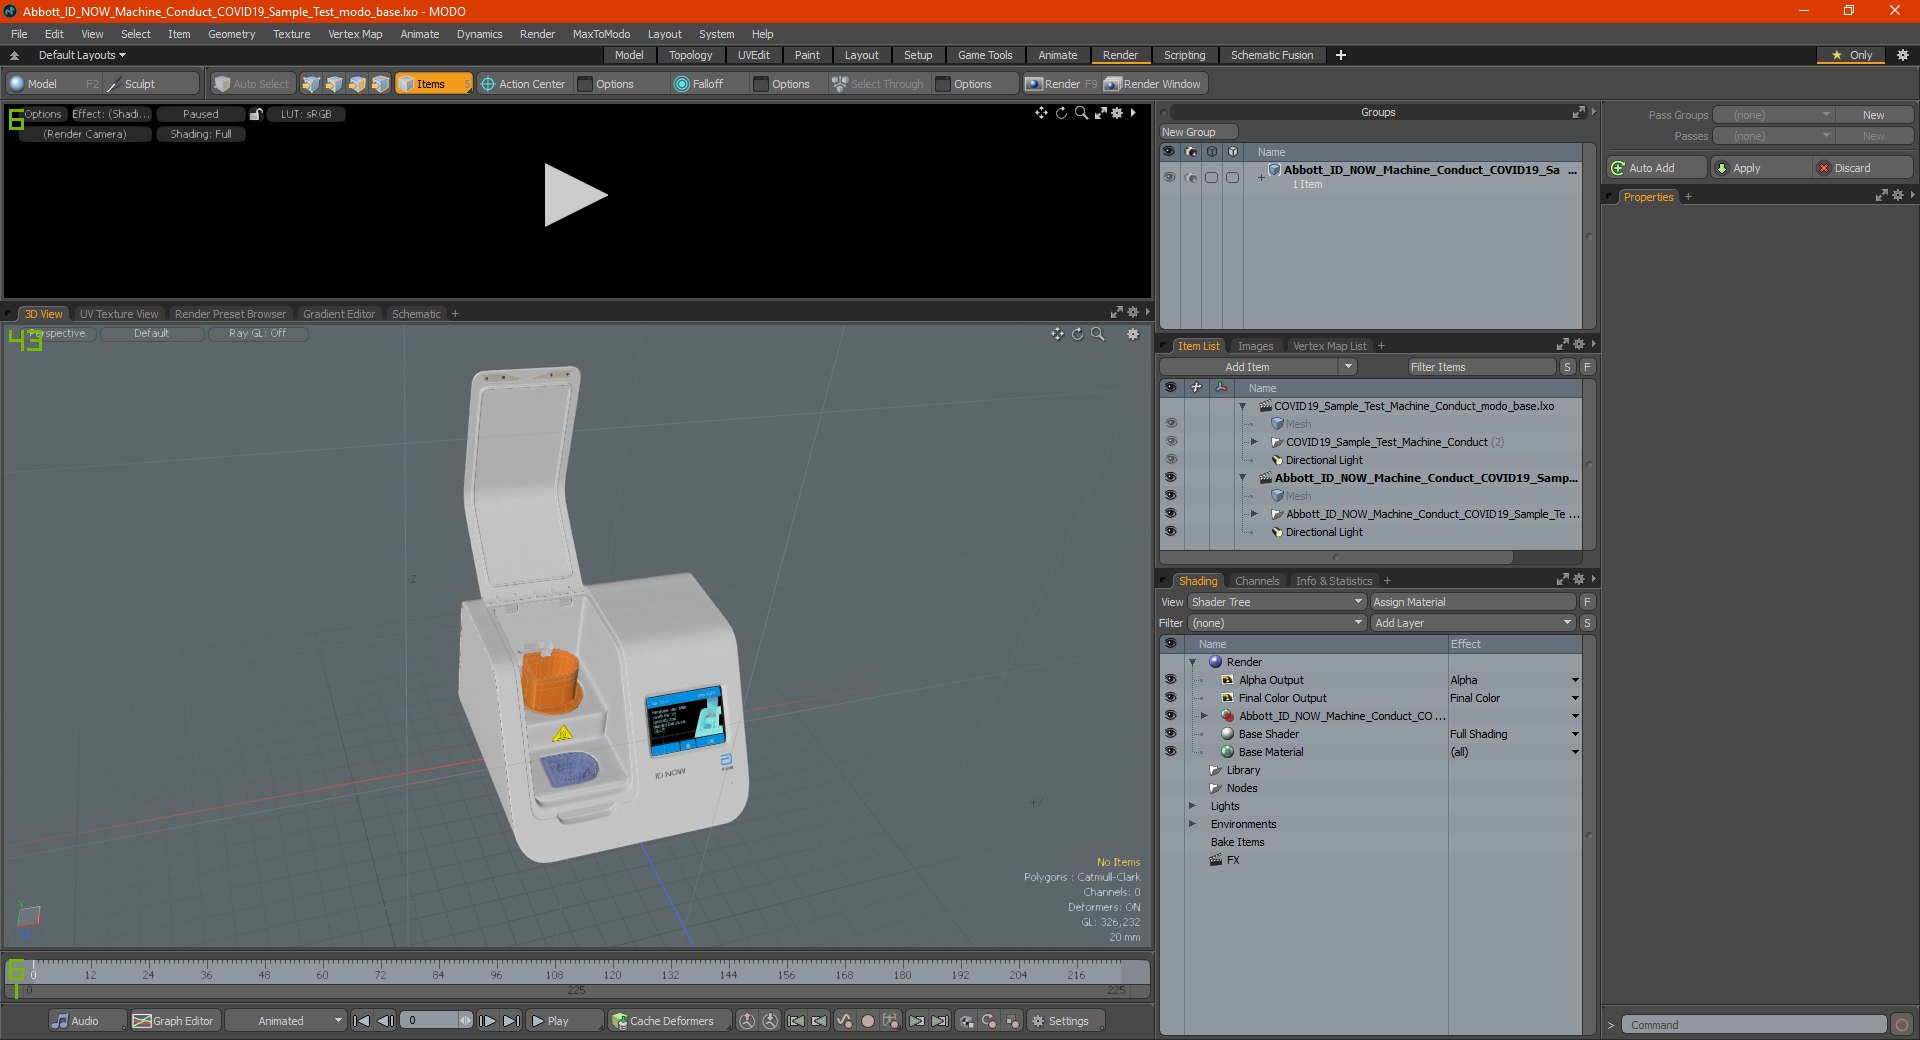The width and height of the screenshot is (1920, 1040).
Task: Collapse the Render tree node
Action: click(1192, 662)
